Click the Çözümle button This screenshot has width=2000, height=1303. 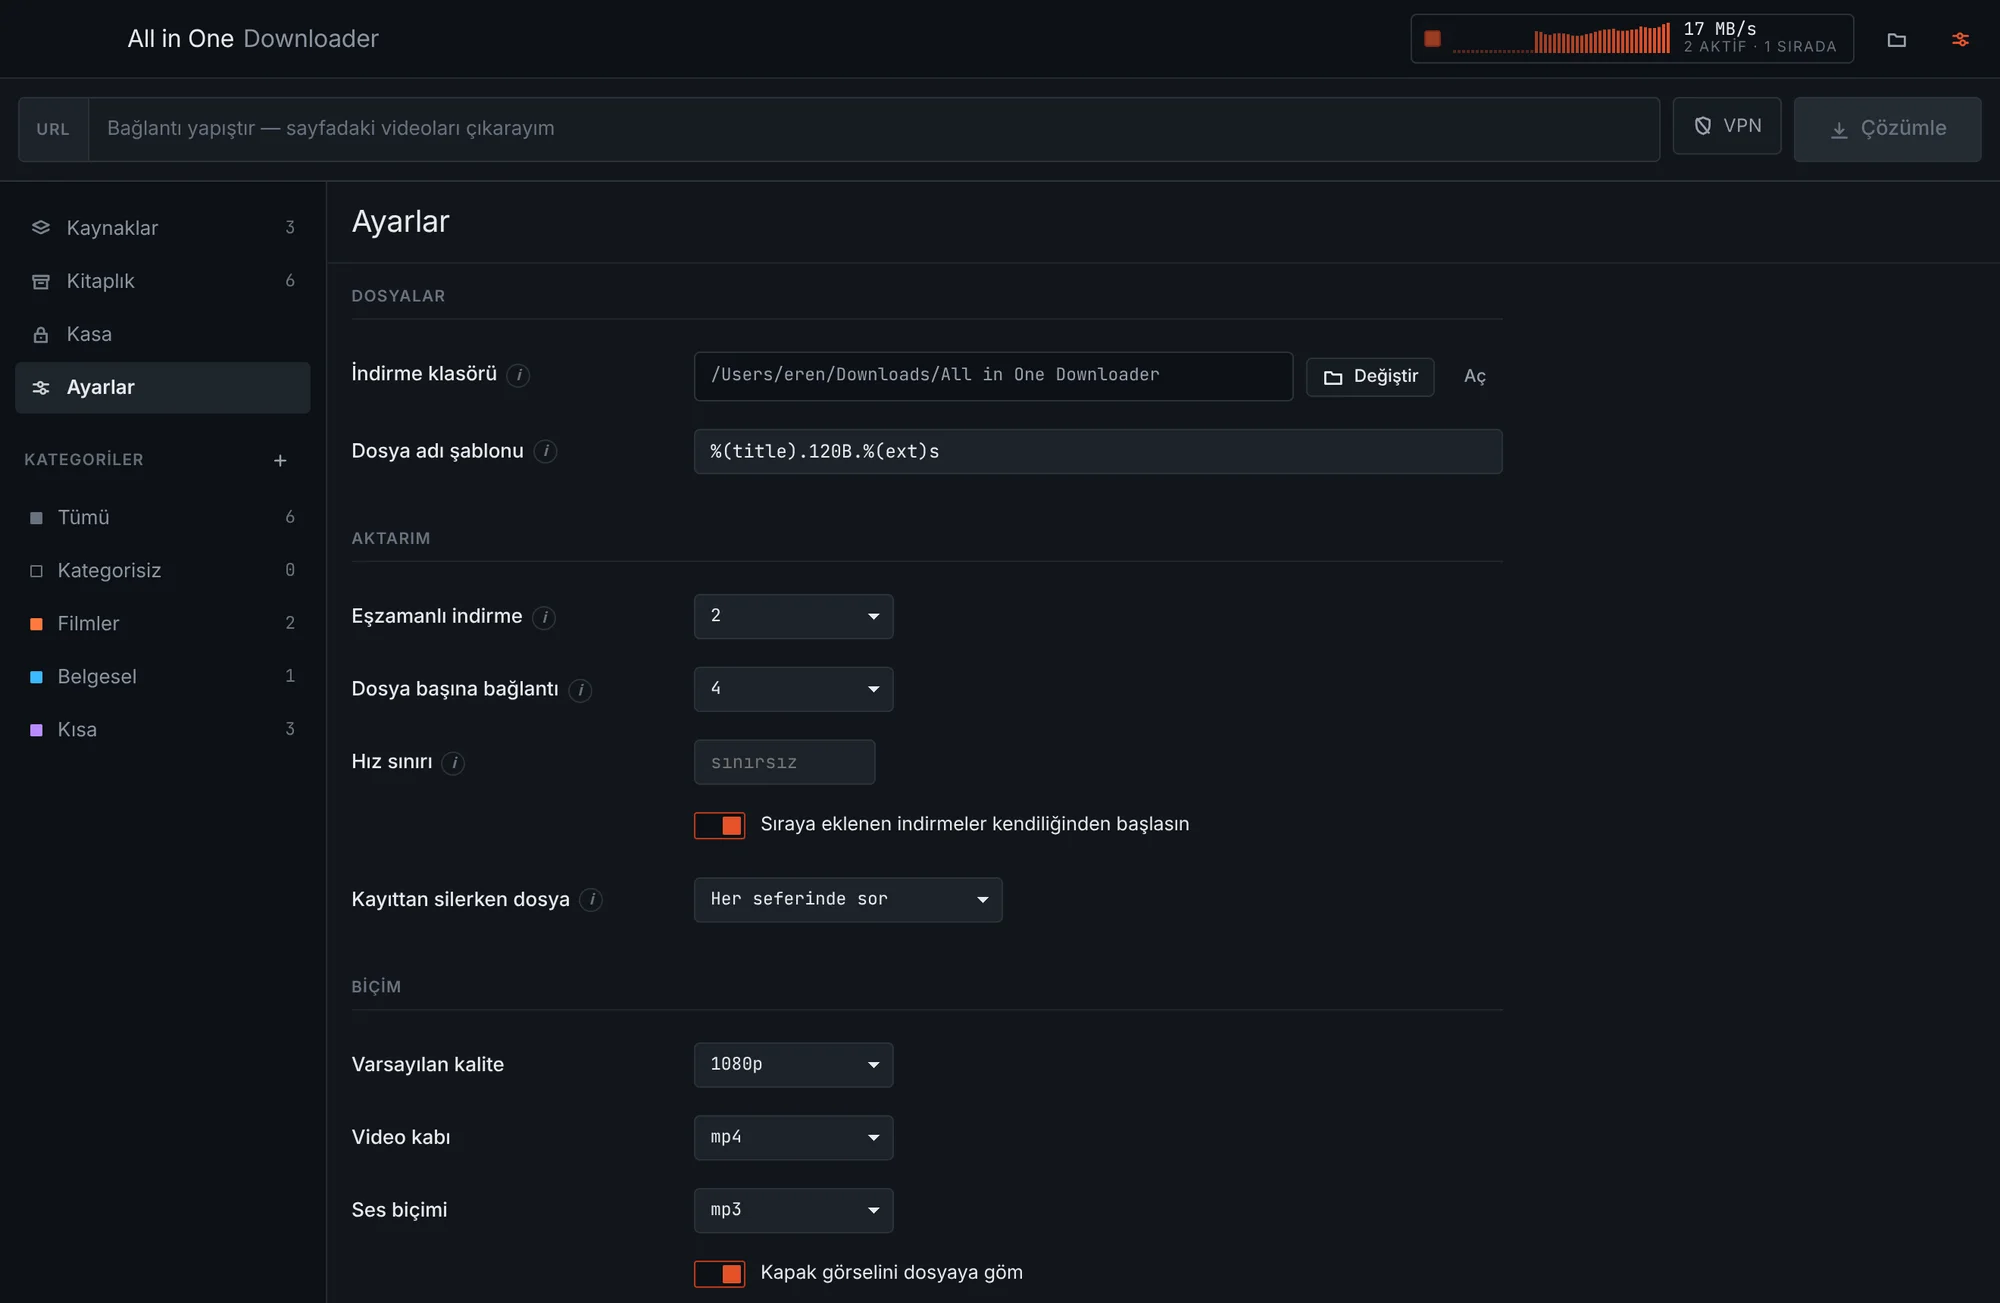coord(1887,129)
